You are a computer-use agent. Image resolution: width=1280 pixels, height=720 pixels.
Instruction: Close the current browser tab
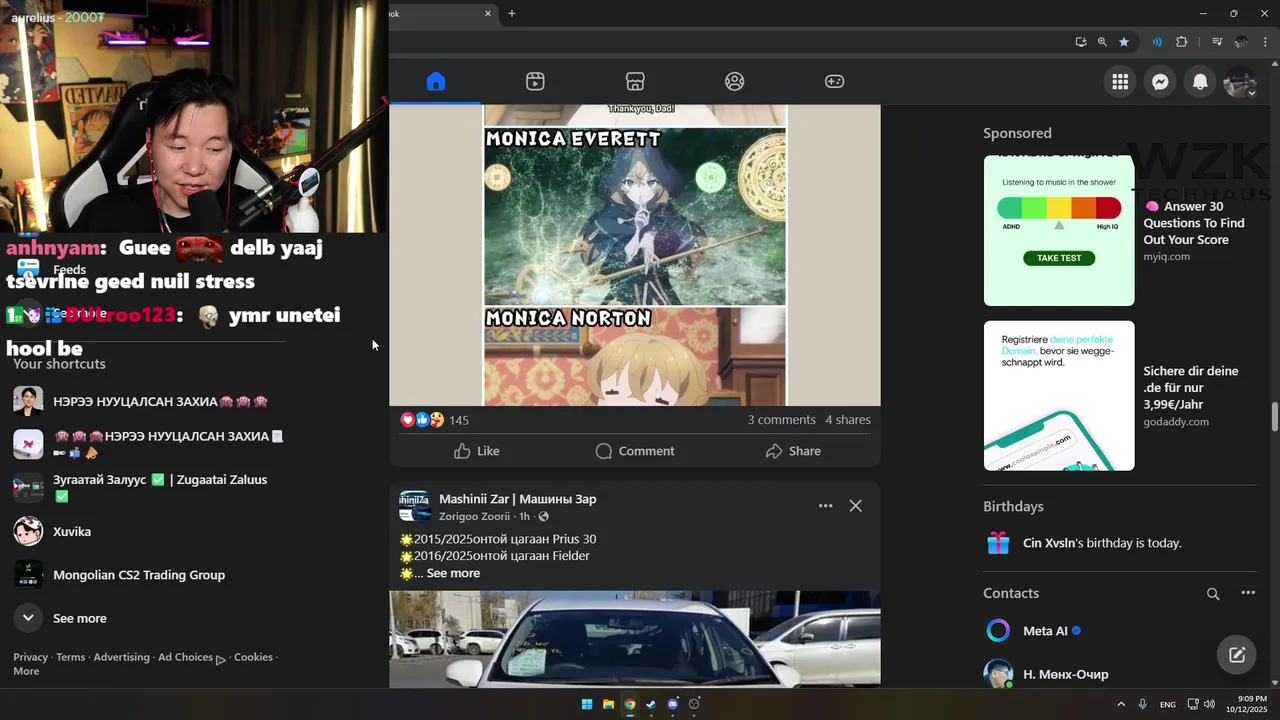click(488, 13)
